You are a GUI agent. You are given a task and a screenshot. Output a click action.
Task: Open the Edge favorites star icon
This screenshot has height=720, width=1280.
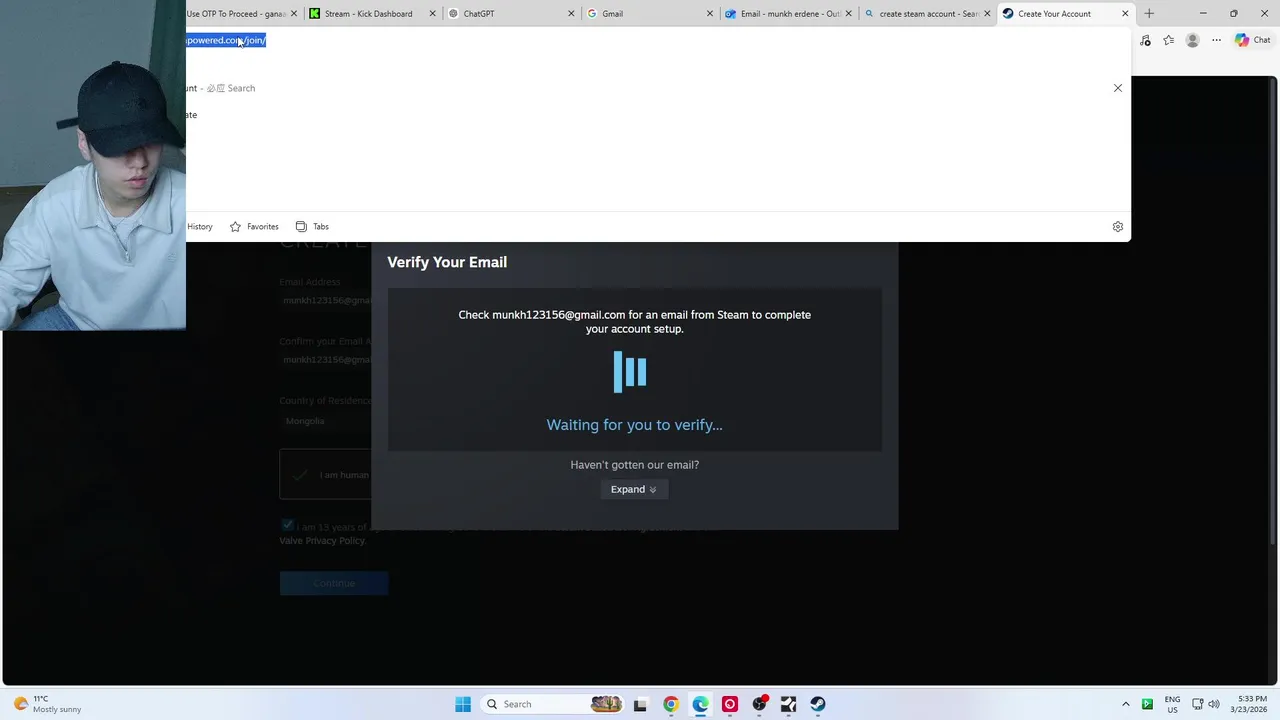tap(1169, 41)
